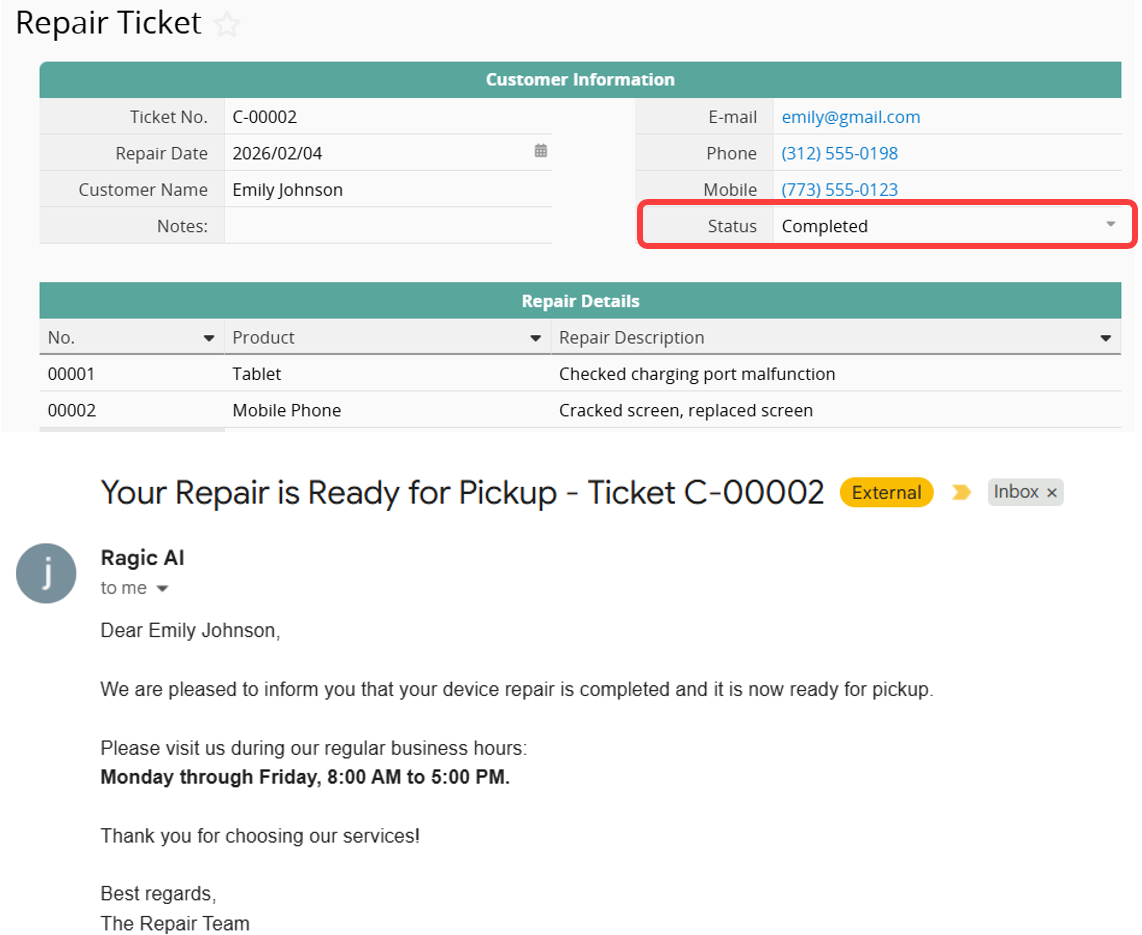The image size is (1142, 935).
Task: Click the phone number (312) 555-0198
Action: tap(839, 153)
